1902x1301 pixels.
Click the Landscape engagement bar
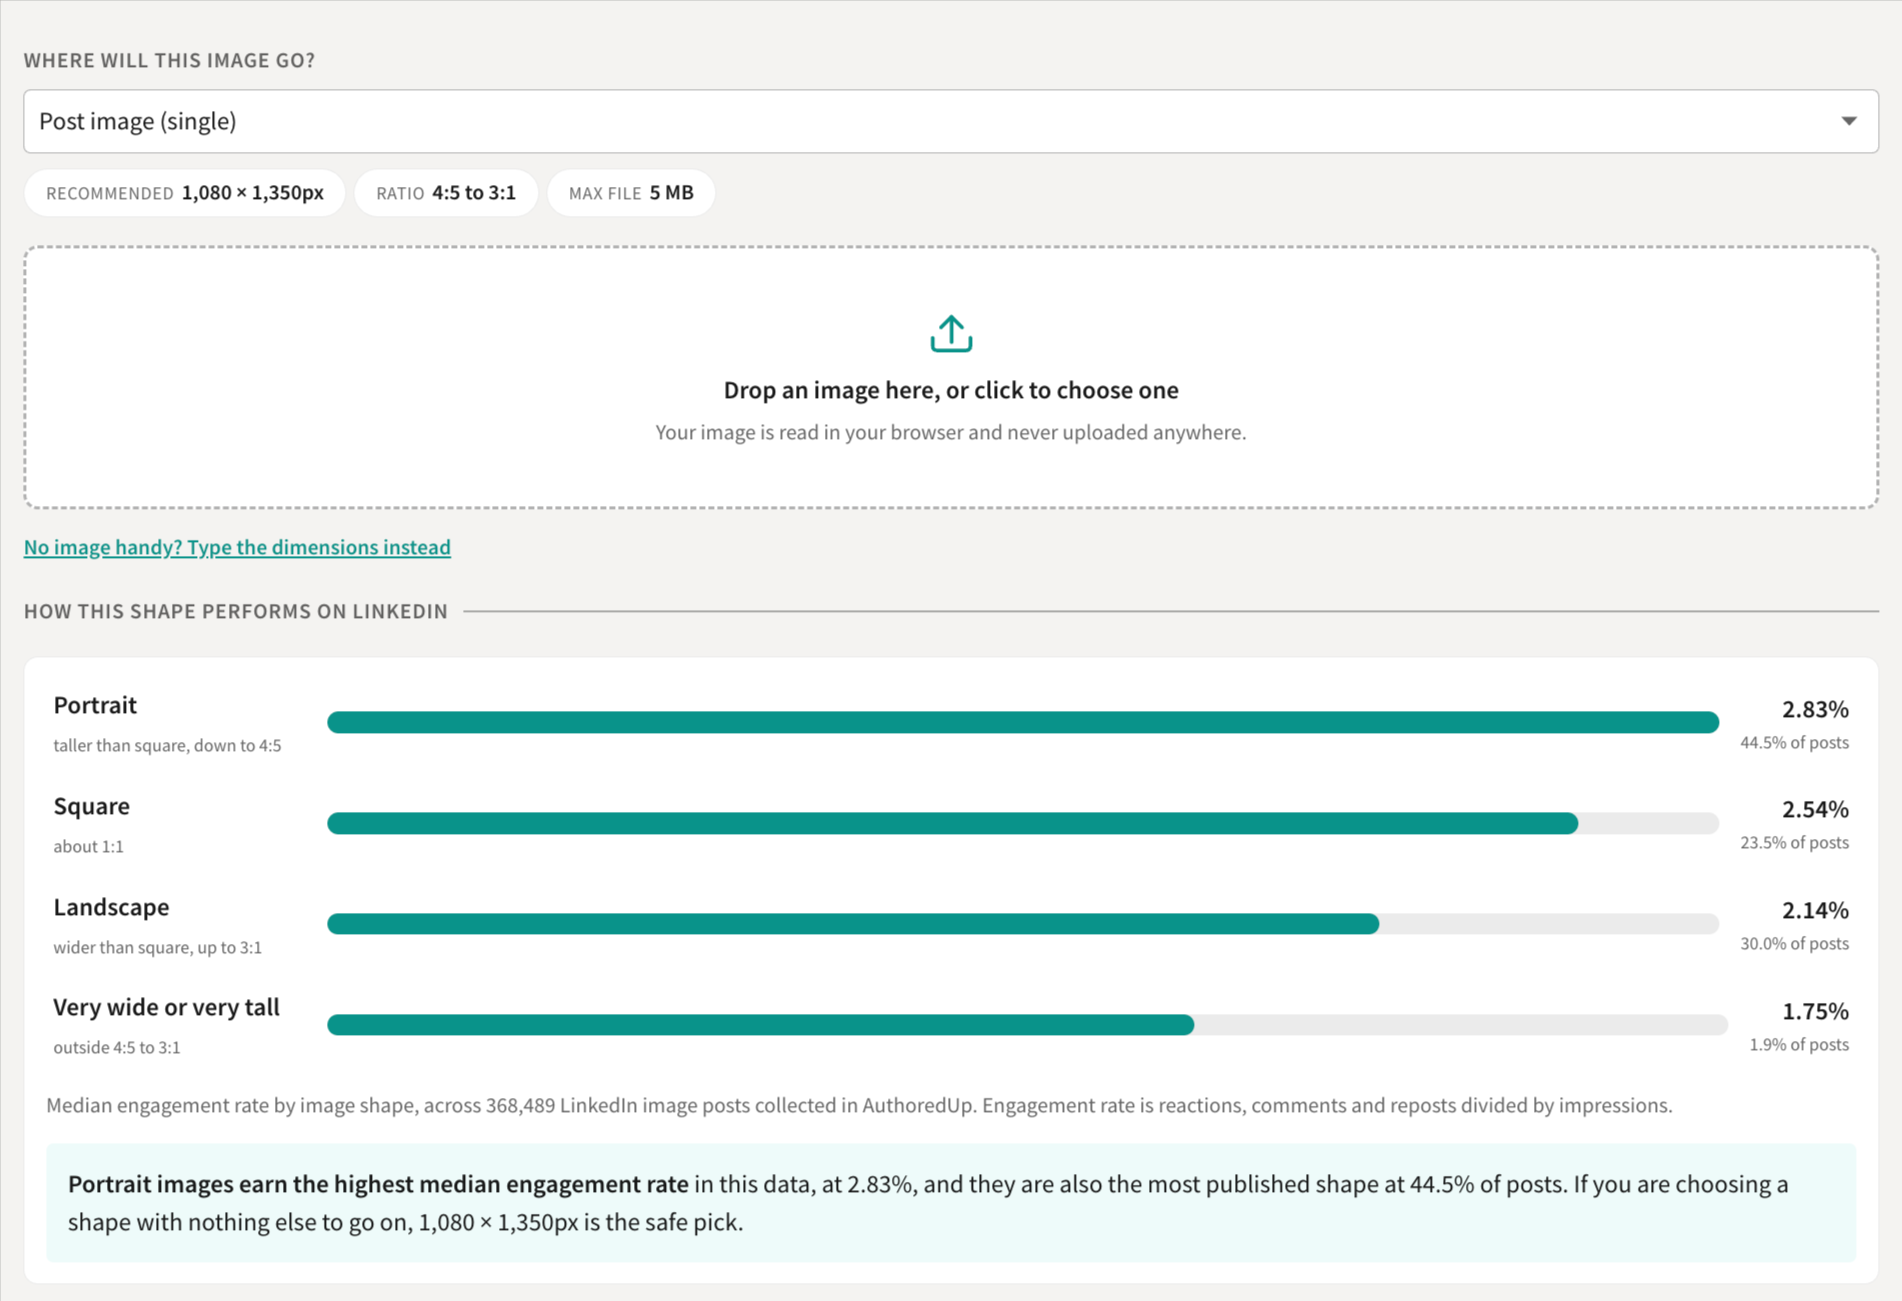(1023, 923)
